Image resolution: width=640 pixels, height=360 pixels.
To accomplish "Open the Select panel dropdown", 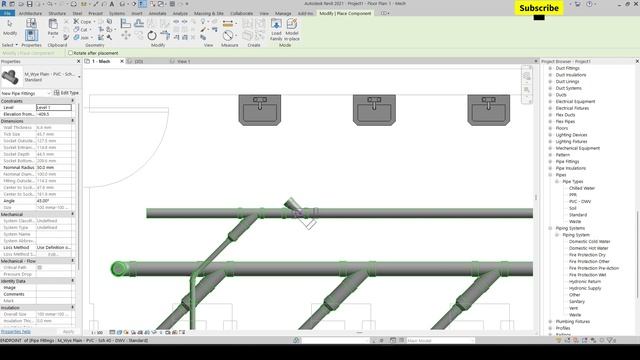I will [x=10, y=45].
